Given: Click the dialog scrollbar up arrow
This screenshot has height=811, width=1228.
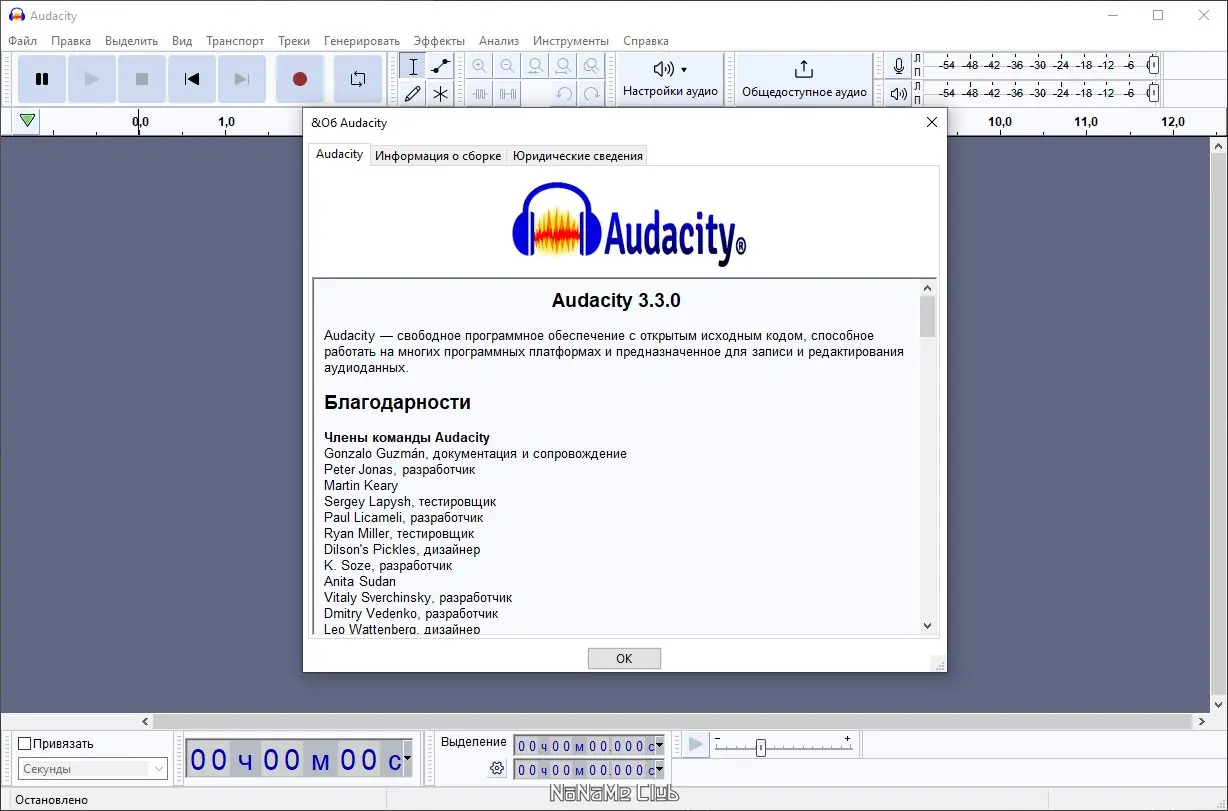Looking at the screenshot, I should (x=927, y=288).
